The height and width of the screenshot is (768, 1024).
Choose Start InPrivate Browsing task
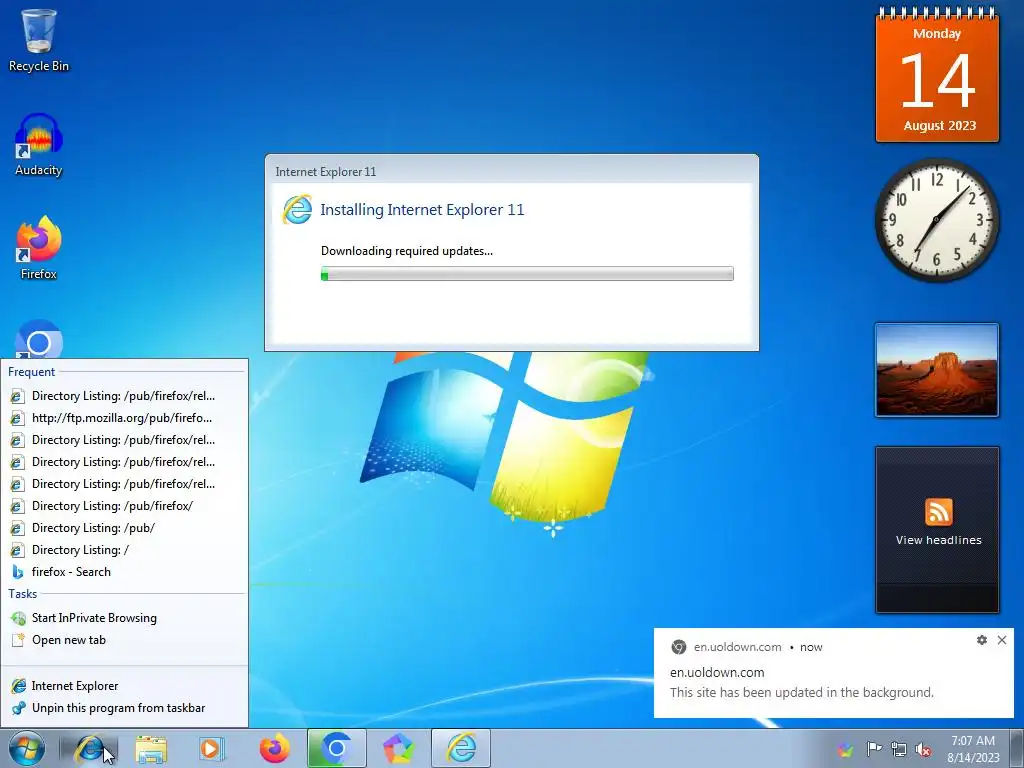tap(124, 618)
